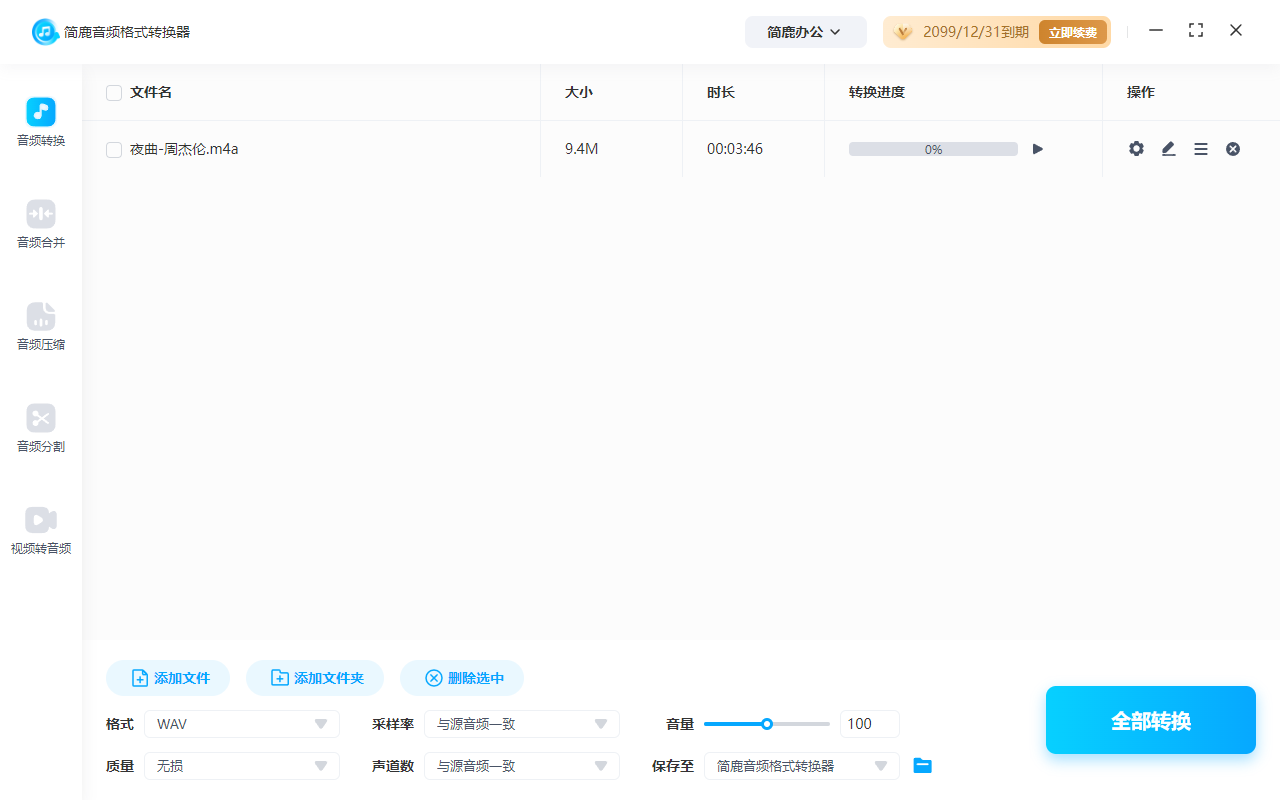The height and width of the screenshot is (800, 1280).
Task: Check the checkbox beside 夜曲-周杰伦.m4a
Action: tap(113, 148)
